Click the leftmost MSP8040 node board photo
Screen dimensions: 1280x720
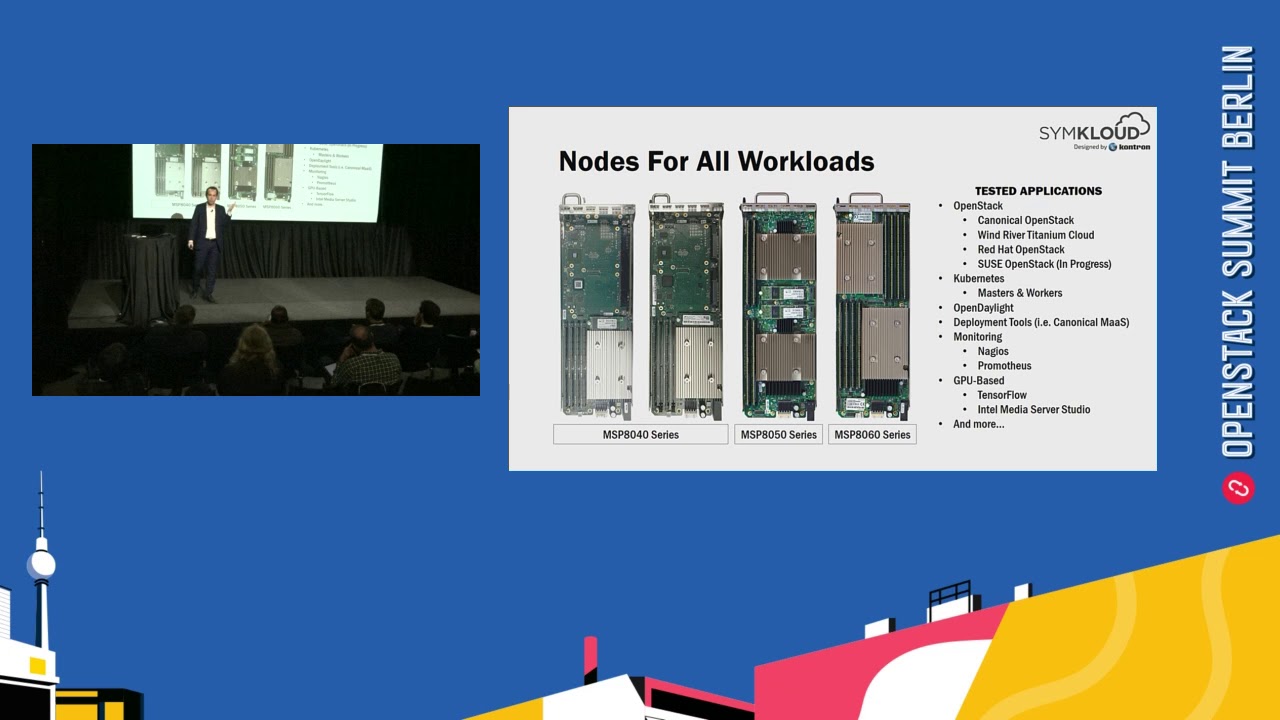click(x=597, y=305)
